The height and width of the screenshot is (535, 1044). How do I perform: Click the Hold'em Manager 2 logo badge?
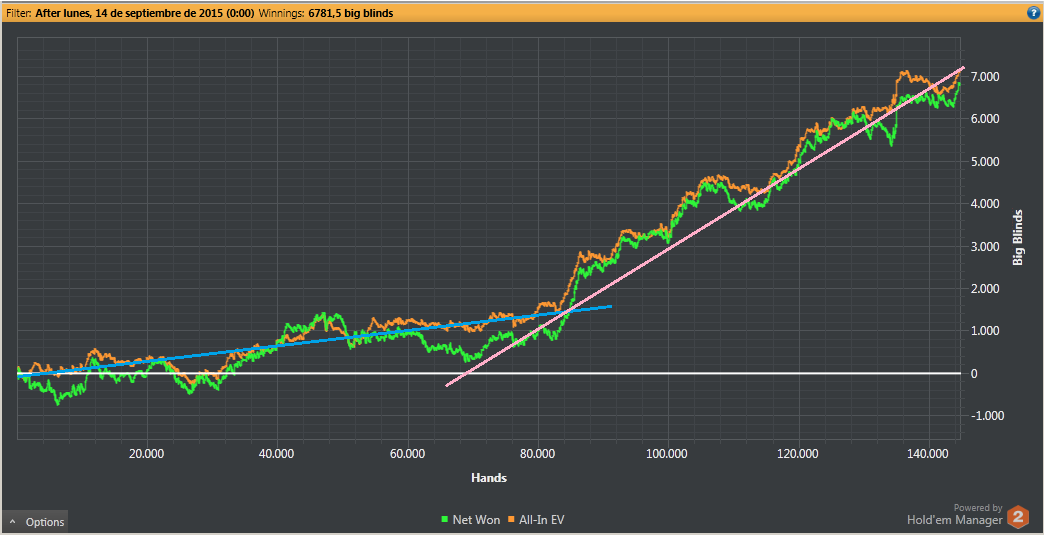pyautogui.click(x=1017, y=517)
